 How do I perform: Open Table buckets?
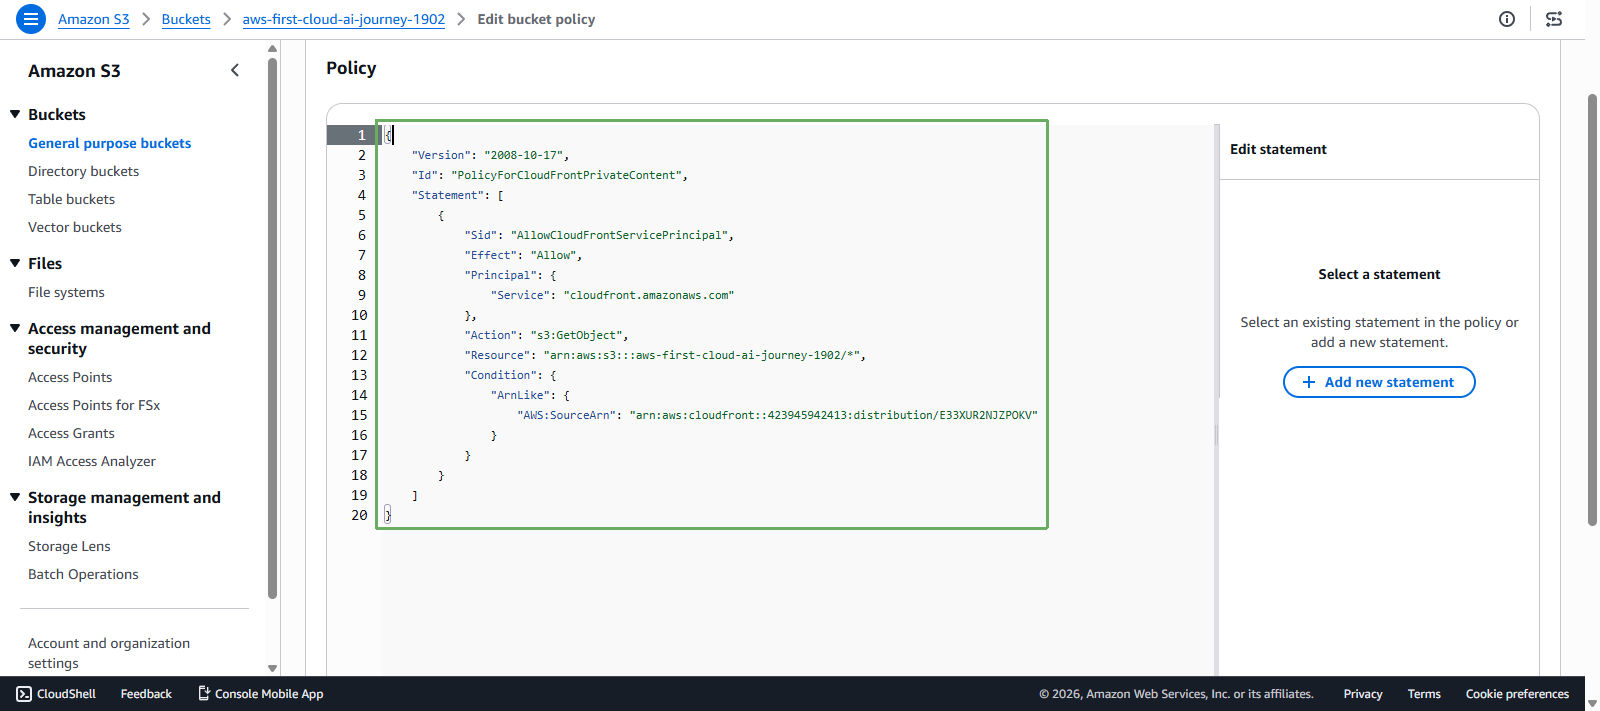pos(72,199)
